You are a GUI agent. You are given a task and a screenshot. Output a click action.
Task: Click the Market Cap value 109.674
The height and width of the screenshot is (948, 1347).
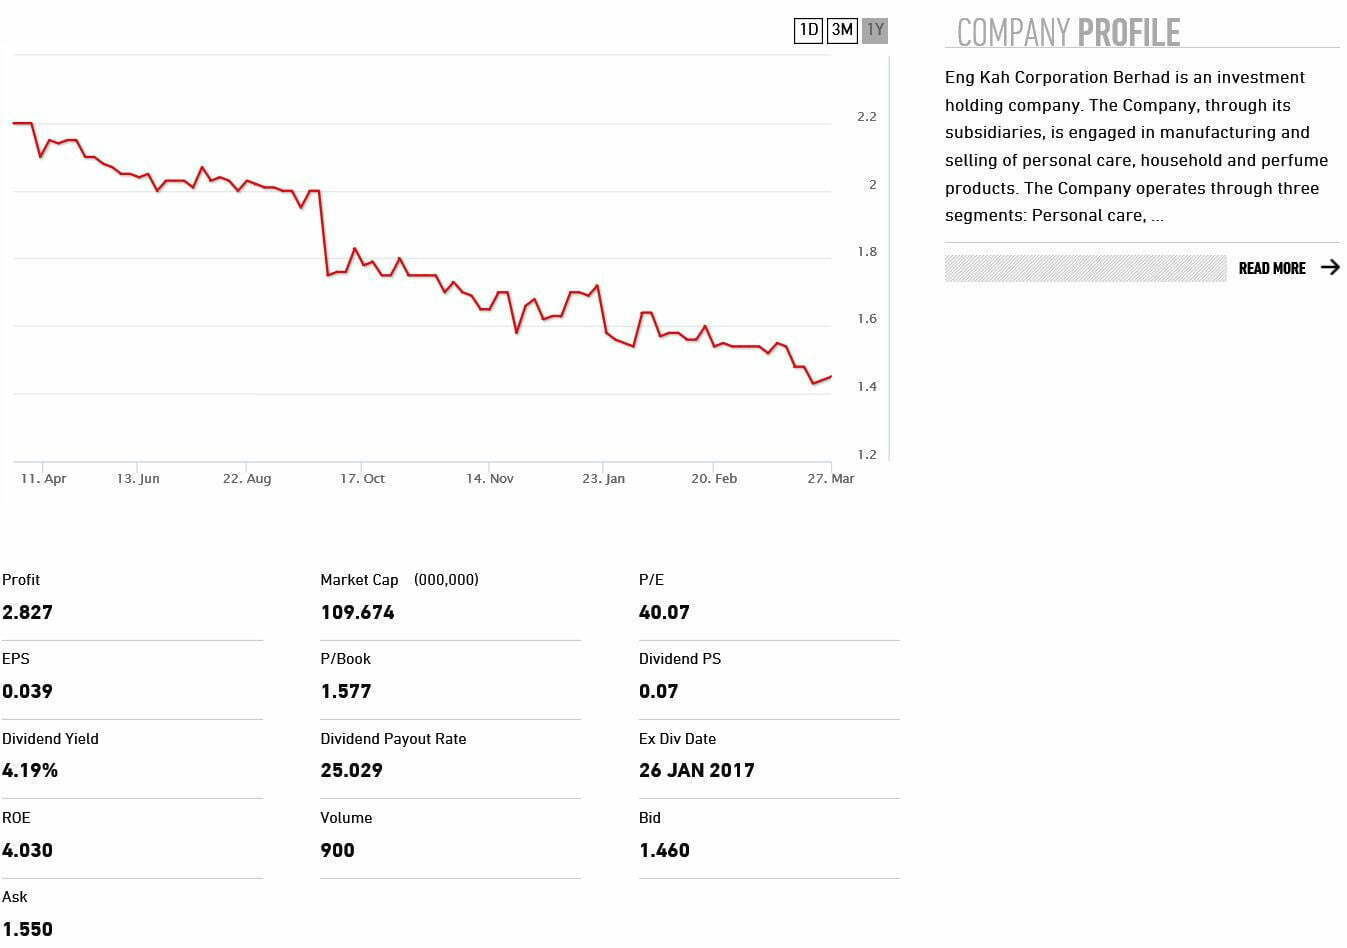pos(357,612)
